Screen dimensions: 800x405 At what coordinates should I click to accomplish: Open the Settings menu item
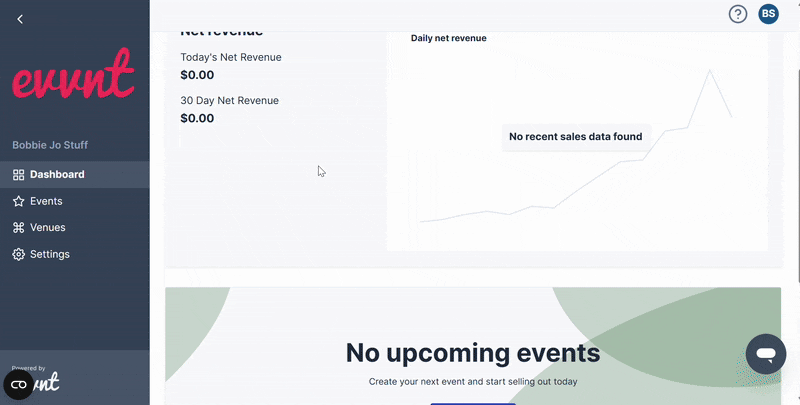point(50,254)
